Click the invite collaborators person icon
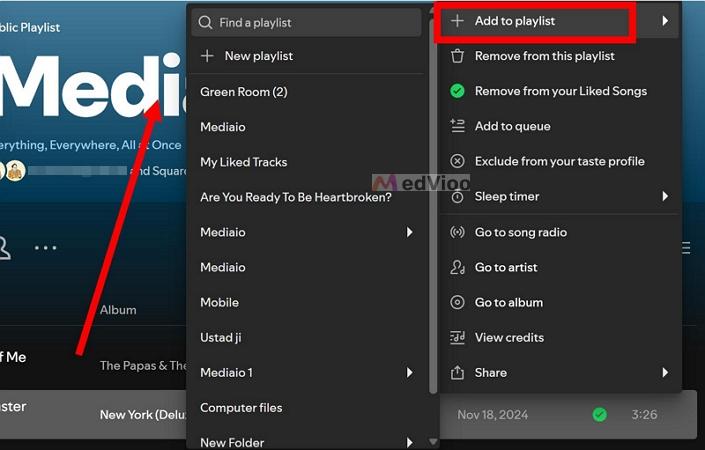 click(x=4, y=248)
